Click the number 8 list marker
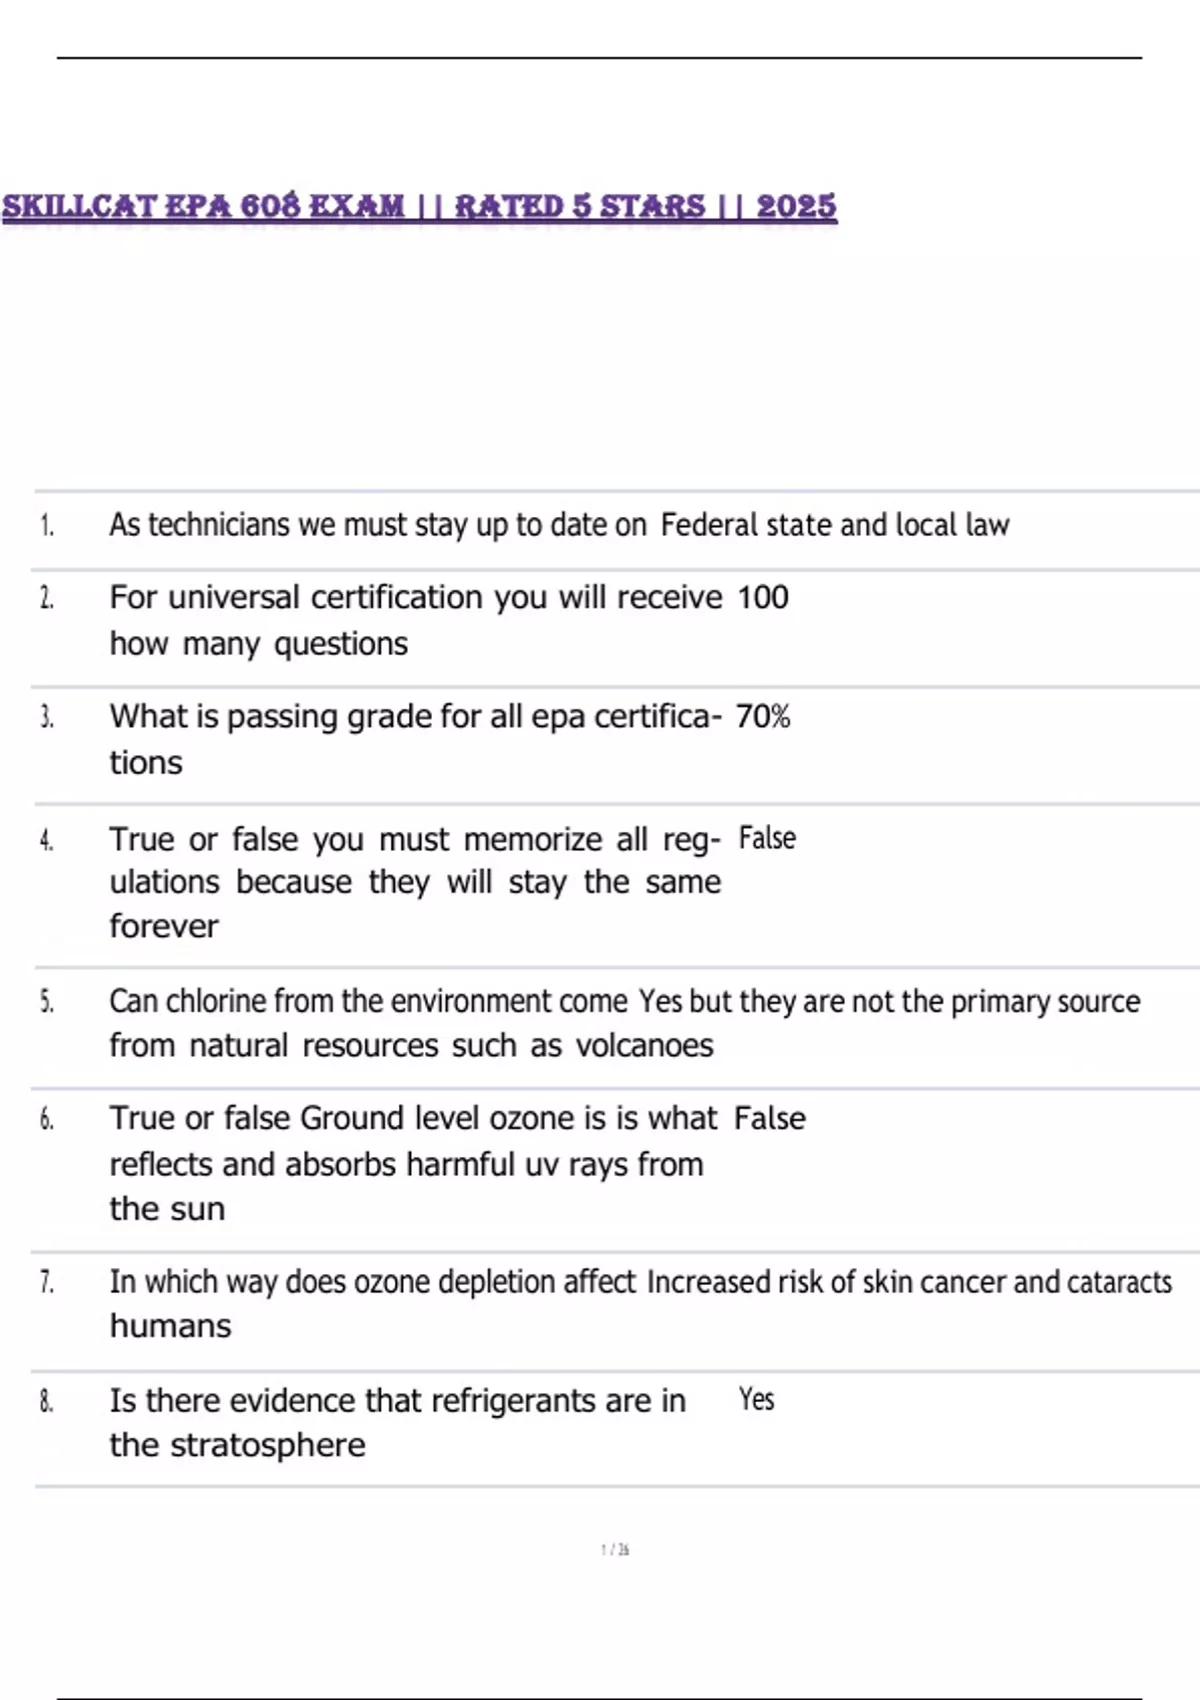This screenshot has height=1700, width=1200. pyautogui.click(x=47, y=1402)
